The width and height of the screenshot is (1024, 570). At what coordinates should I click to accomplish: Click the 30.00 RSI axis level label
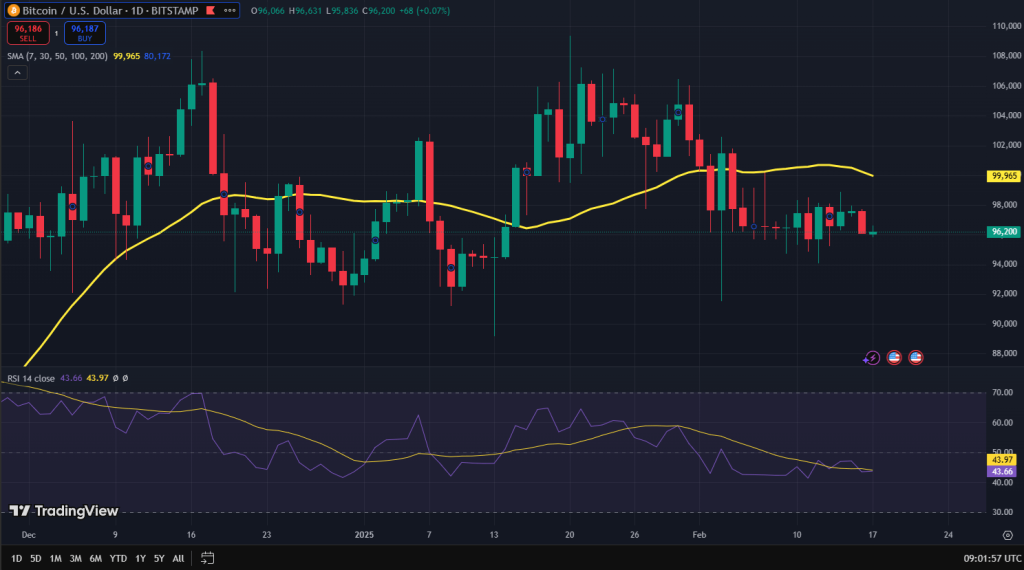[x=1002, y=513]
